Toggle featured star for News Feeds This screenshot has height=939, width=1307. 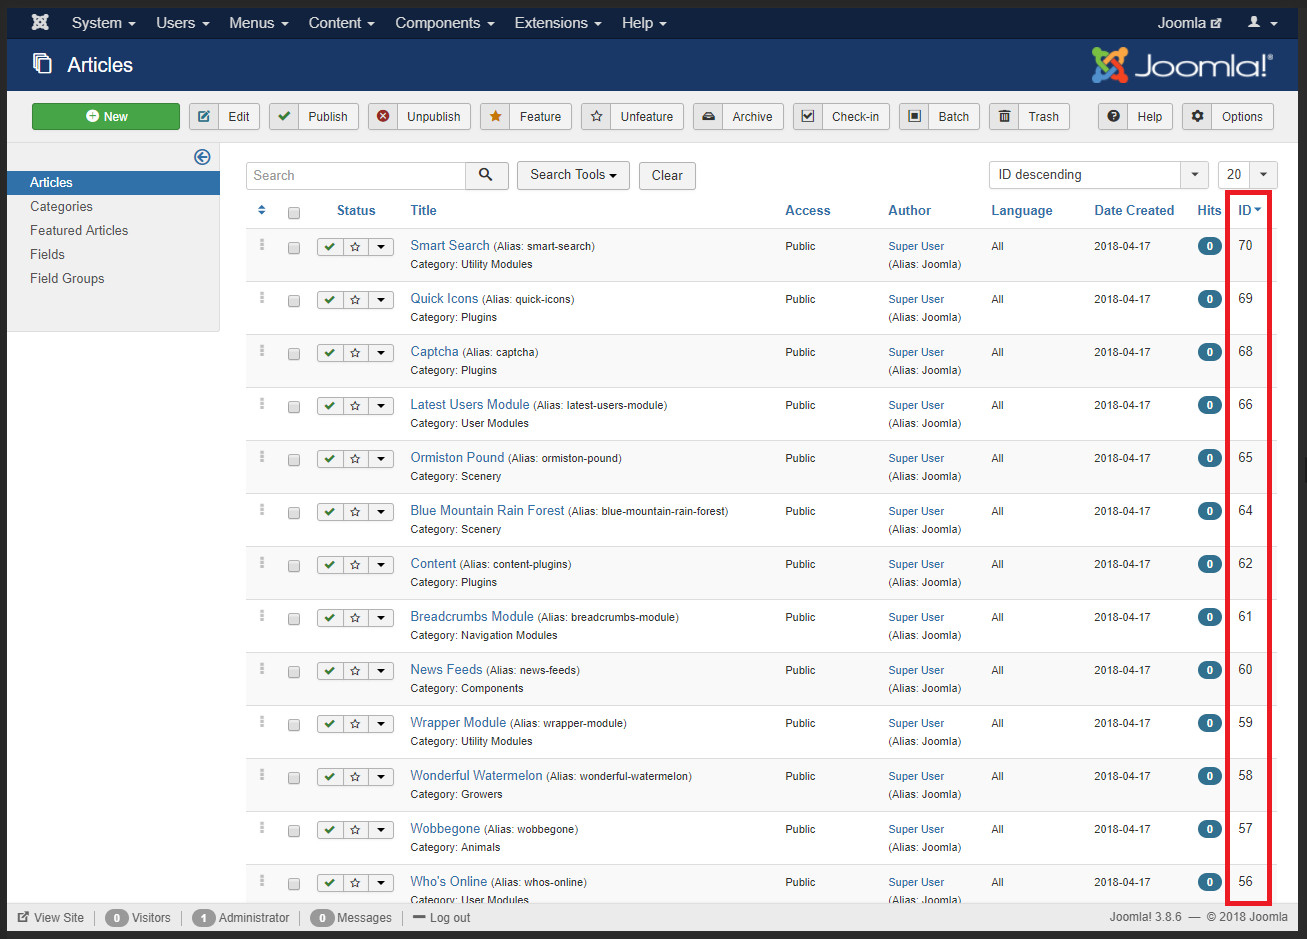point(355,671)
